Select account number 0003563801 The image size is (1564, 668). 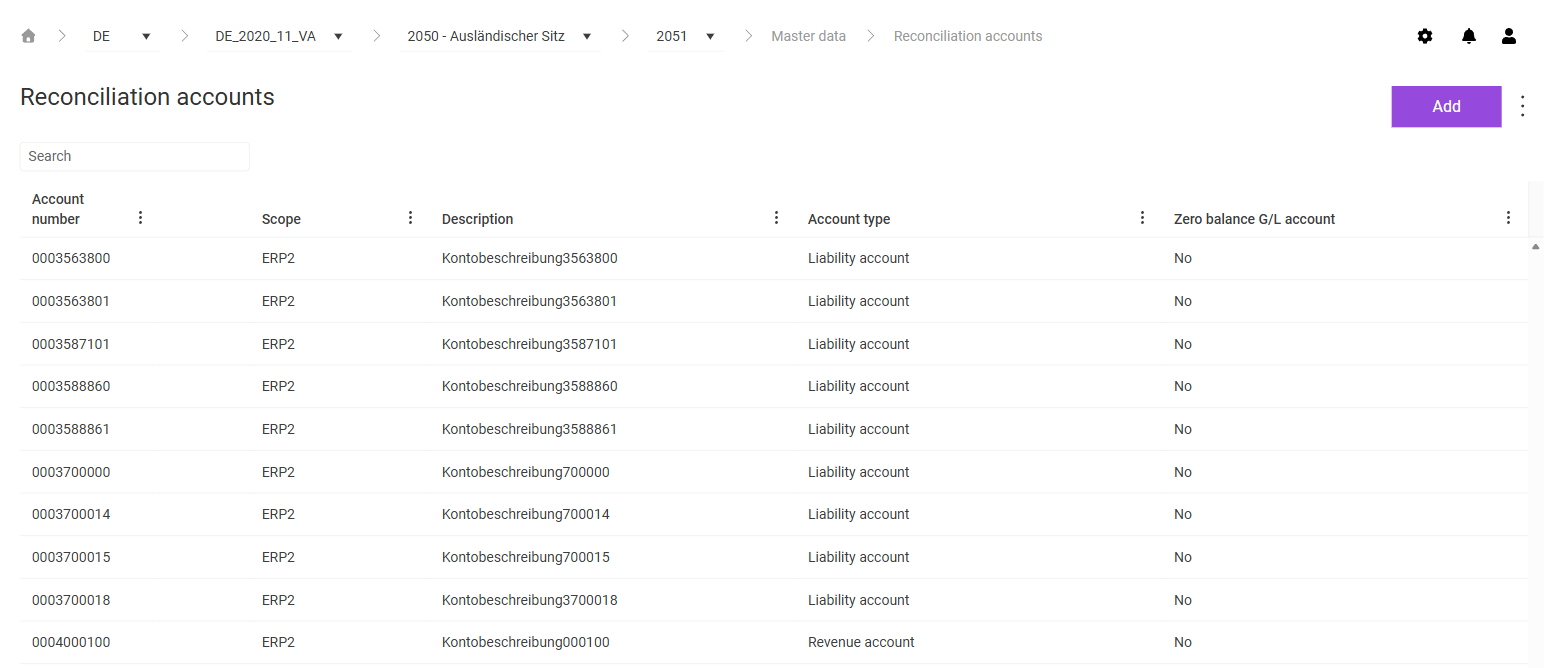coord(71,301)
